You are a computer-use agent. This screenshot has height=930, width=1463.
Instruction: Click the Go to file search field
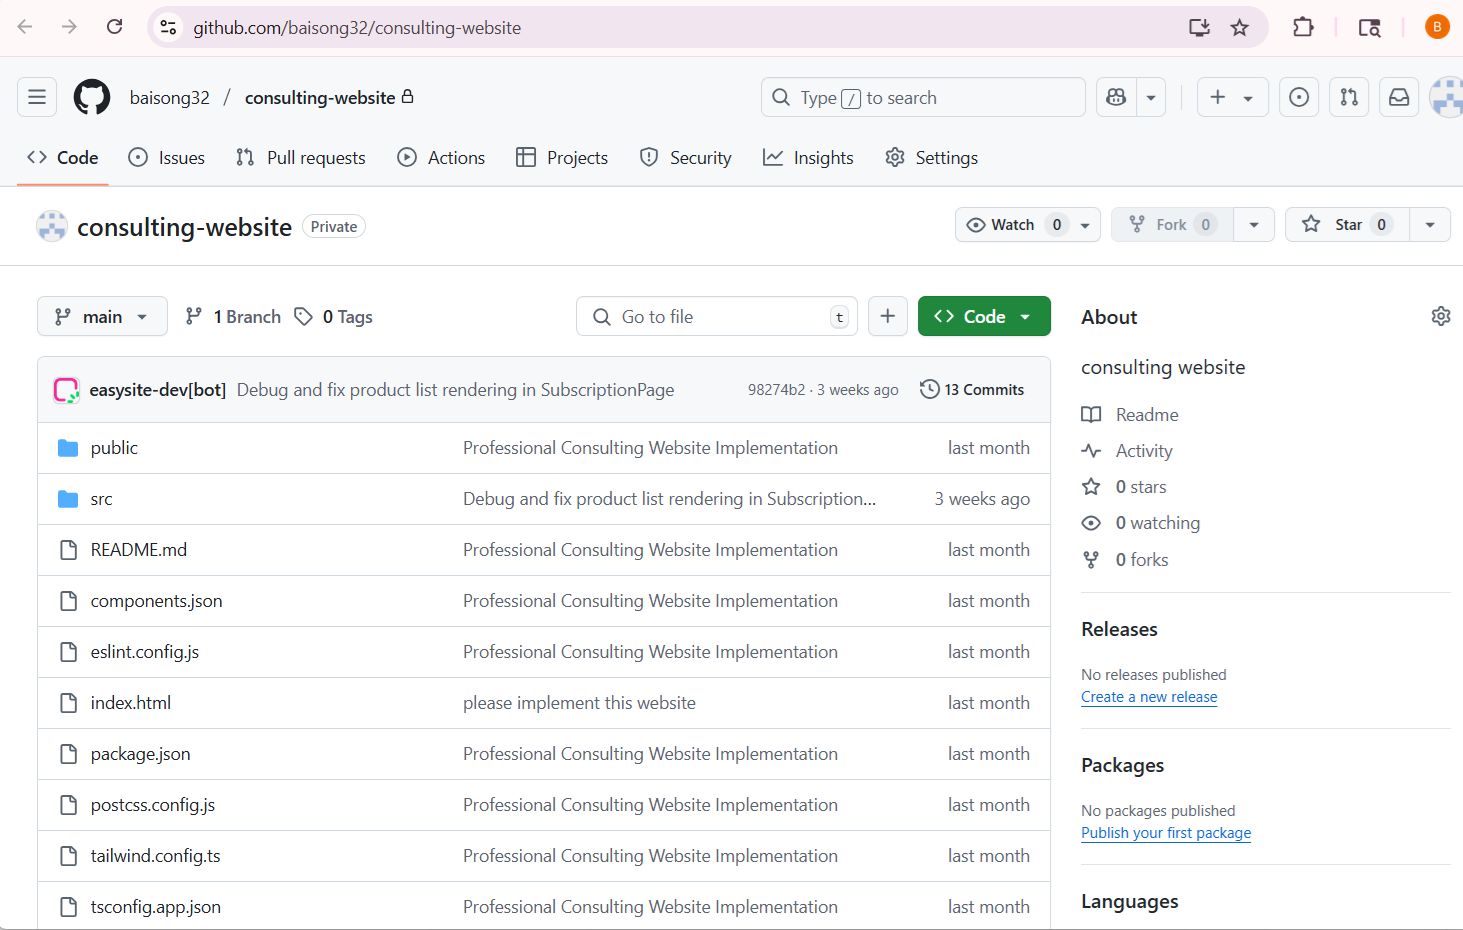(x=716, y=316)
